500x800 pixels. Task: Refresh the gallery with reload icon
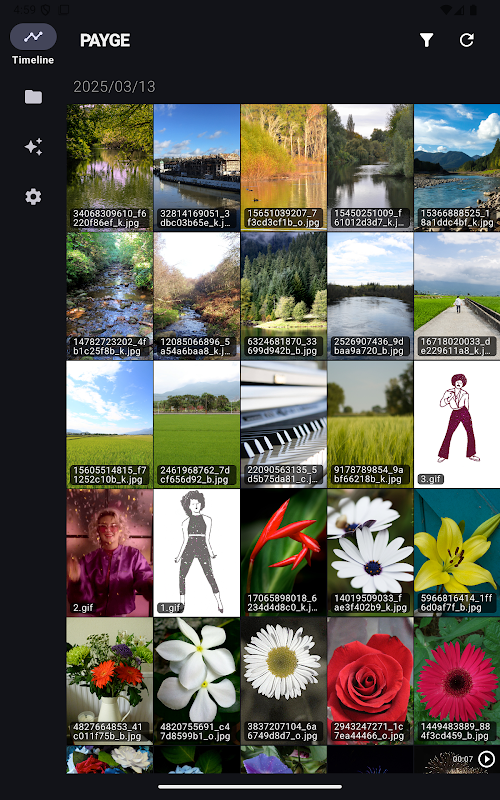click(x=466, y=40)
